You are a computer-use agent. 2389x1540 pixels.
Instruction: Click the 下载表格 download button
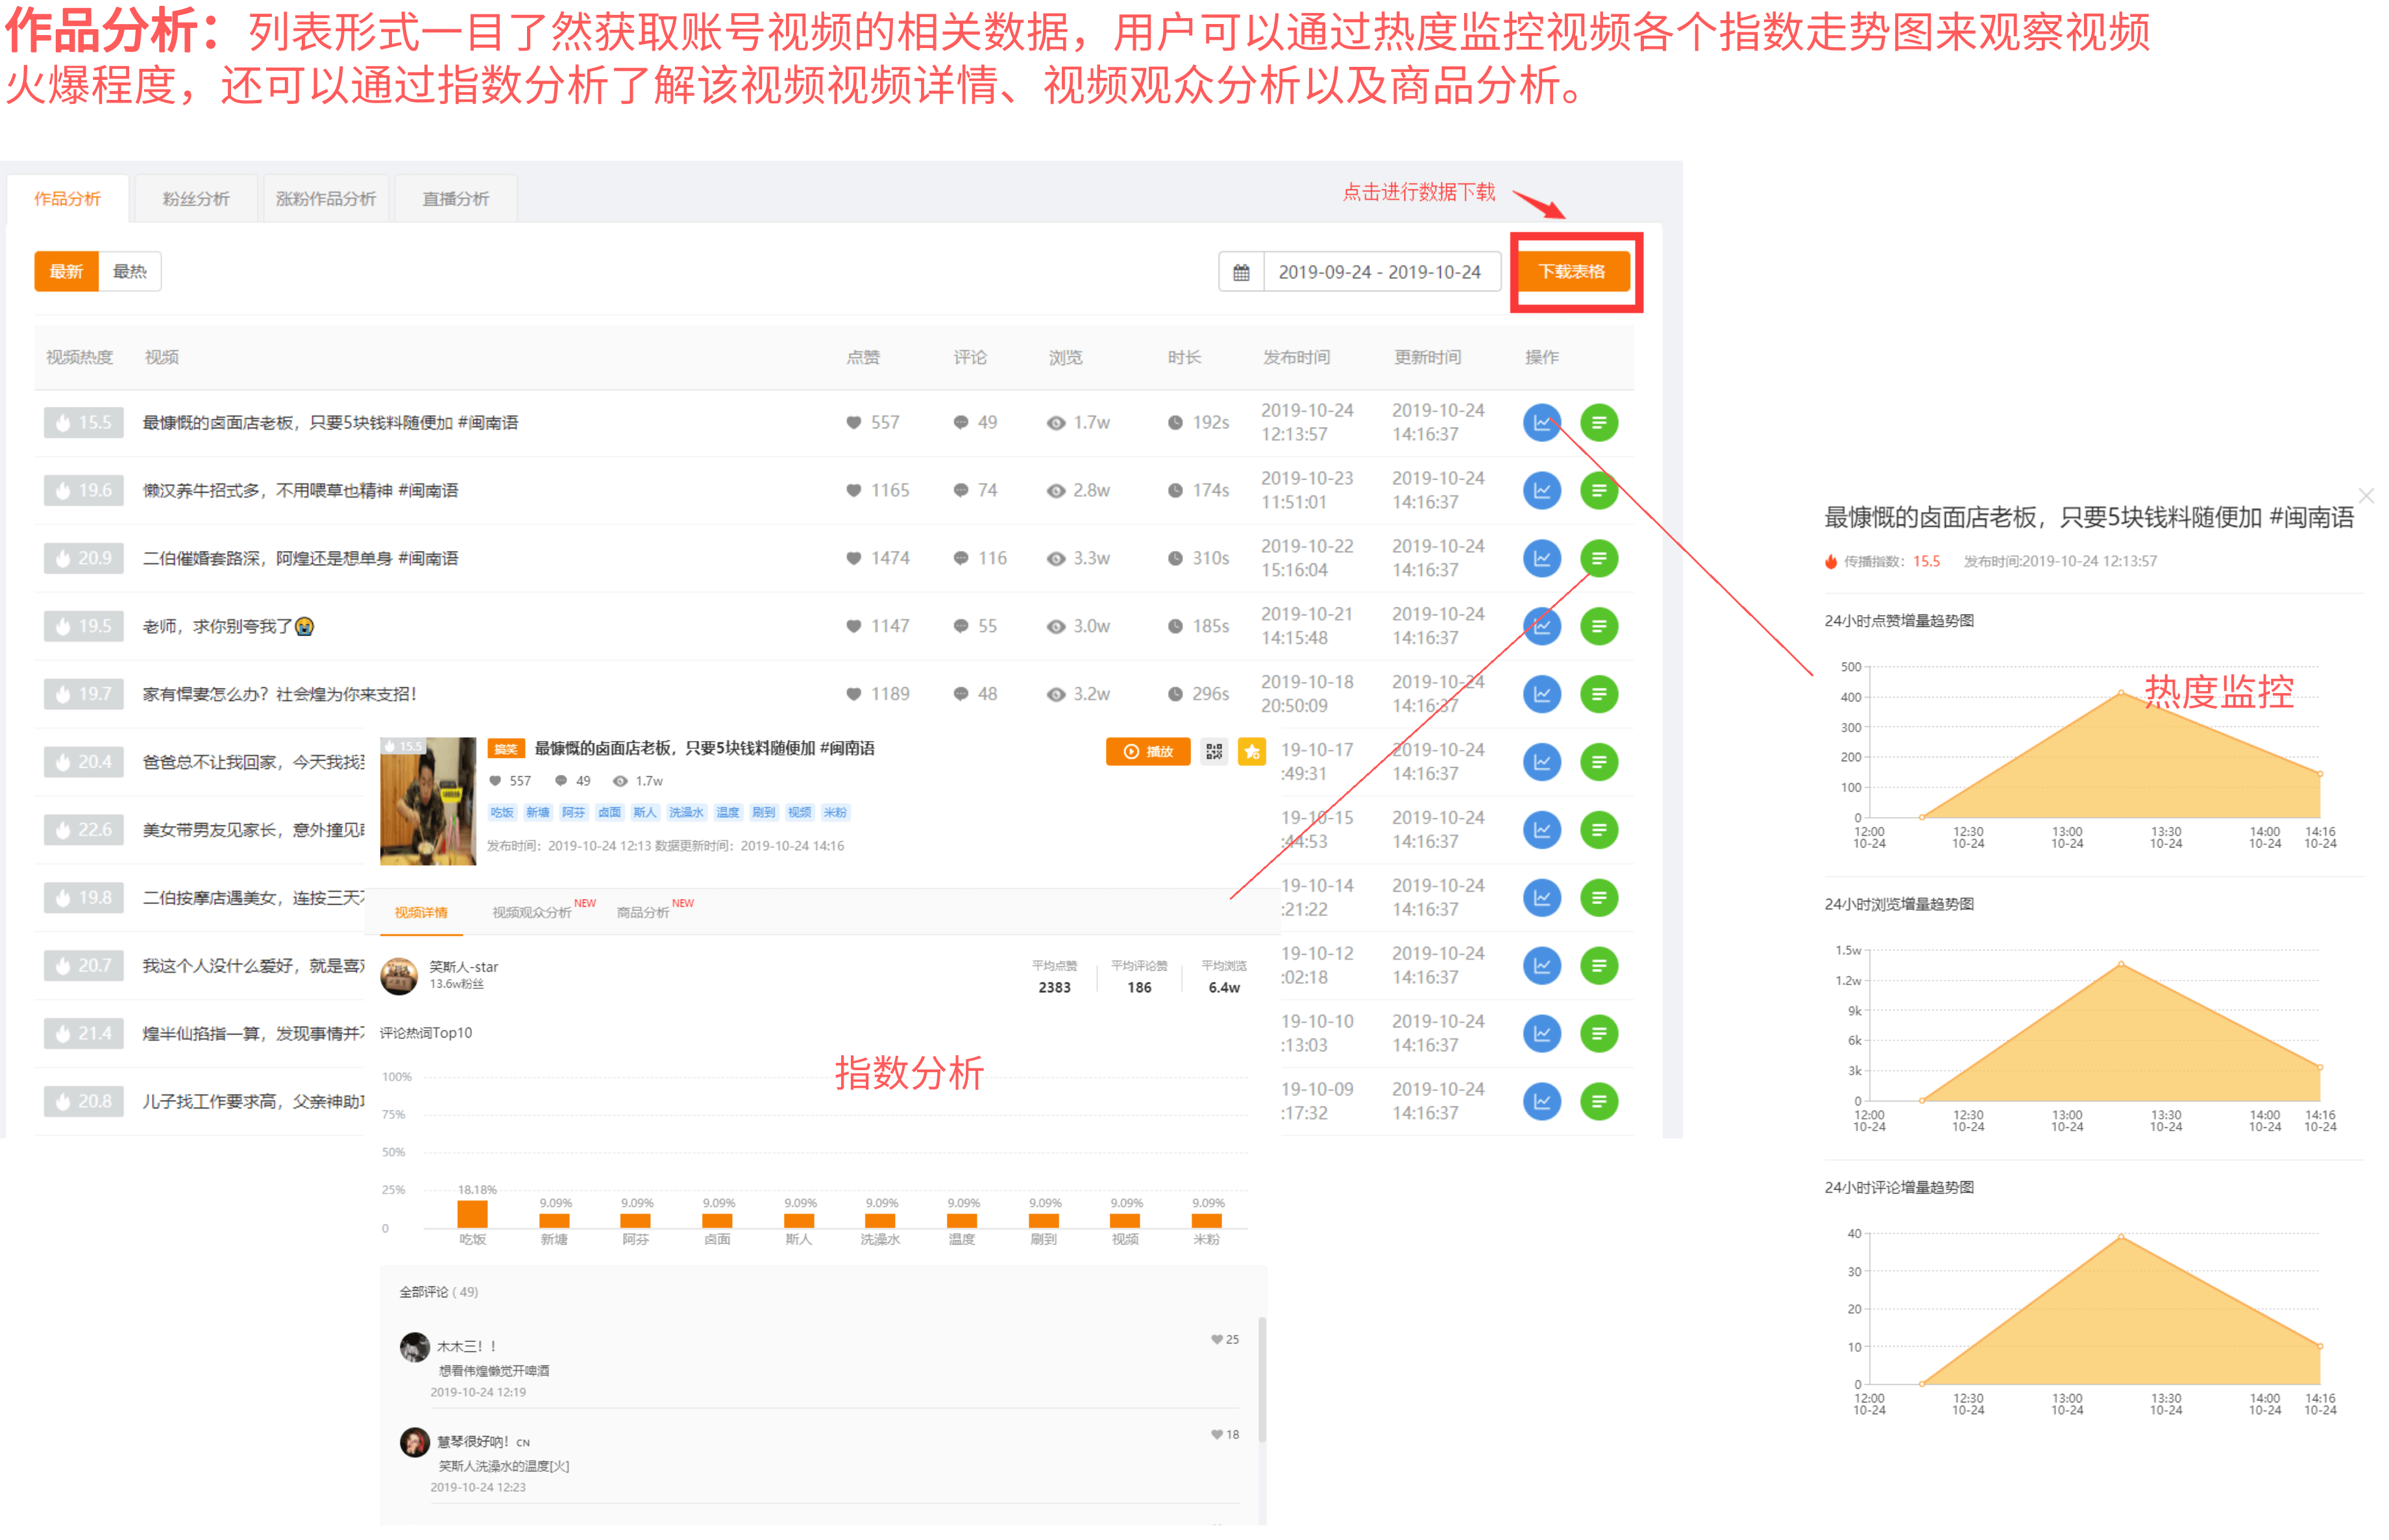(1575, 271)
